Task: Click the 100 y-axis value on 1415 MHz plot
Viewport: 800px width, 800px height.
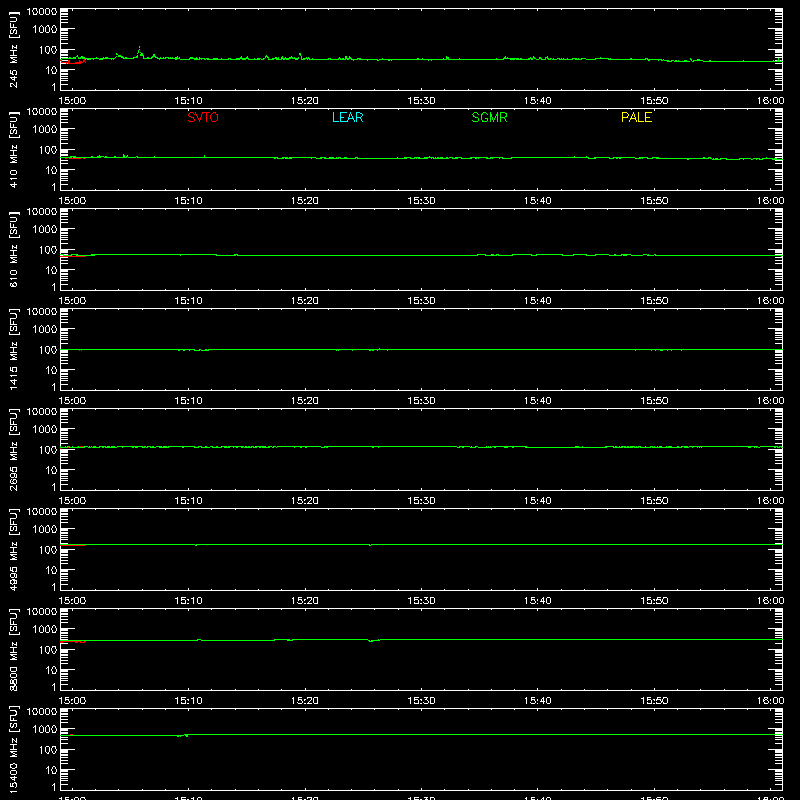Action: click(48, 350)
